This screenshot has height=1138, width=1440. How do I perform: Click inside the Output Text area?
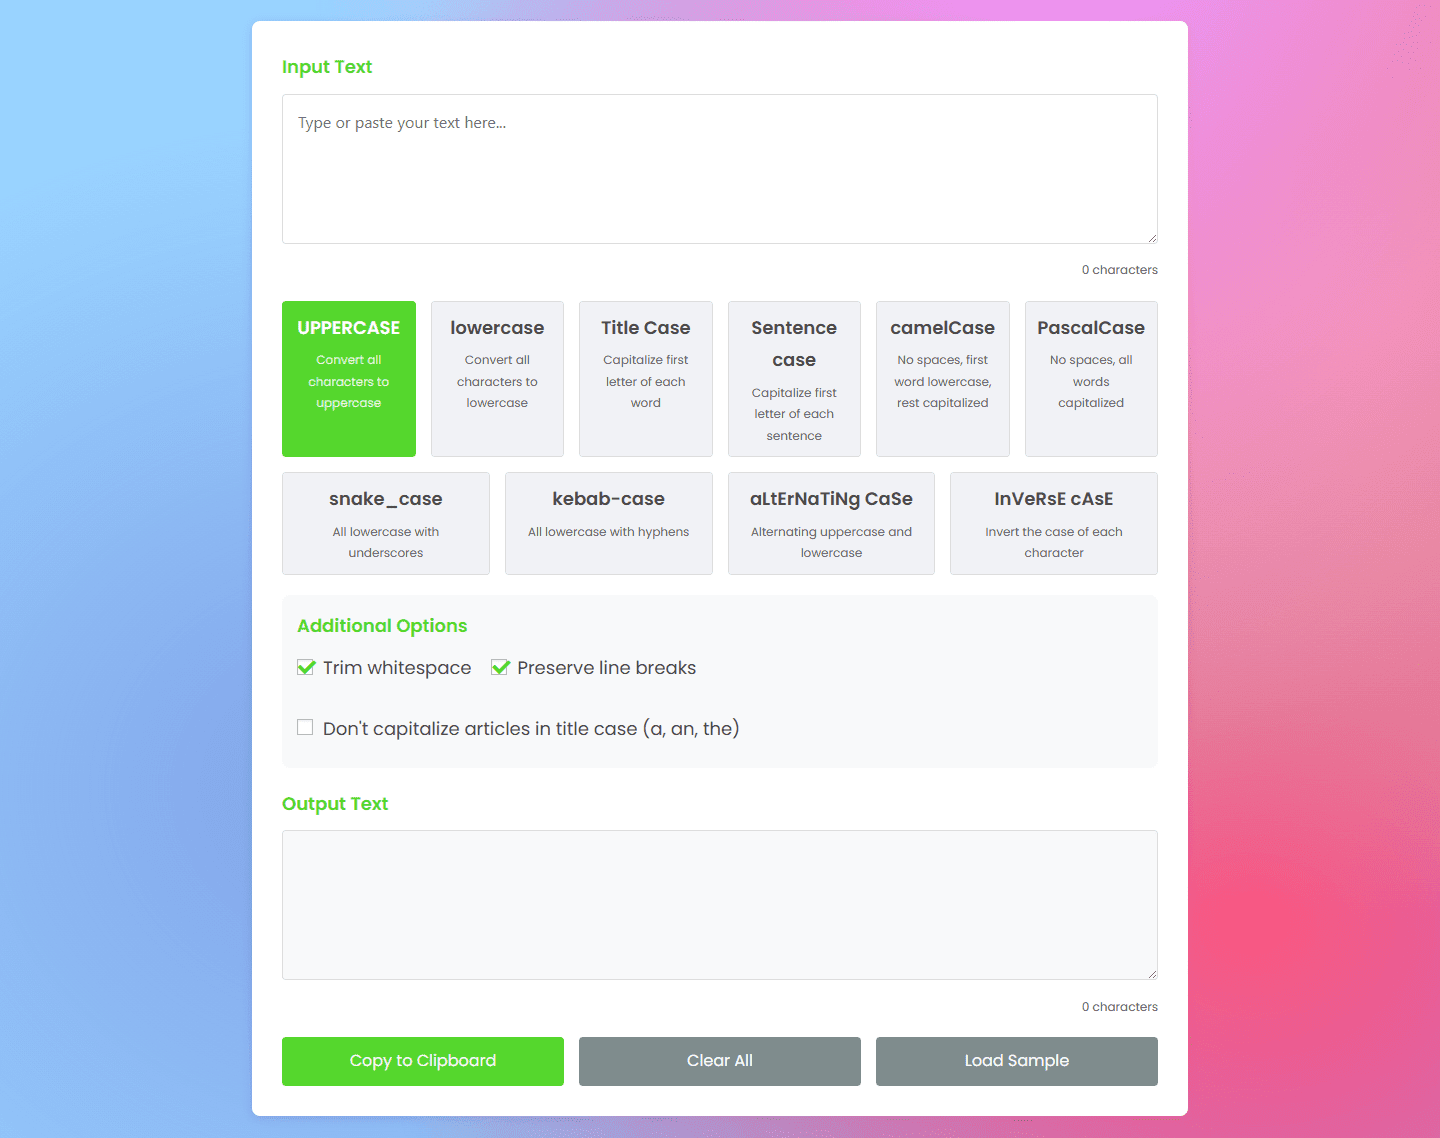[719, 903]
